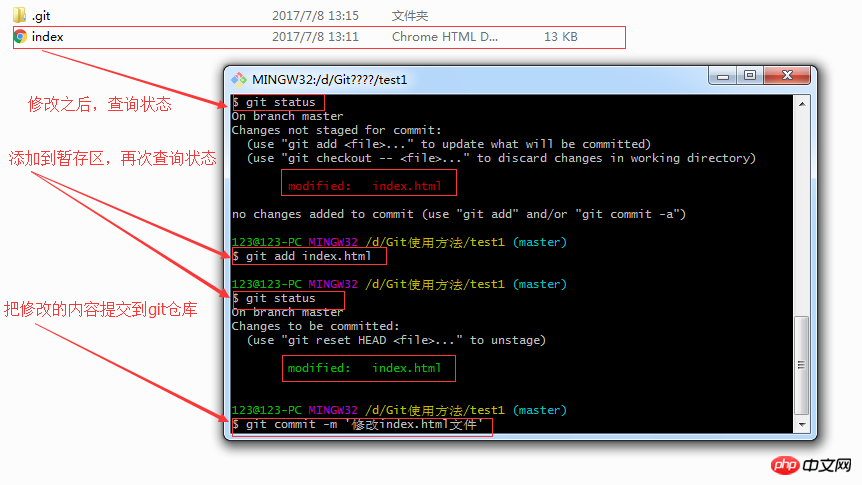Click the date 2017/7/8 13:11

tap(315, 37)
